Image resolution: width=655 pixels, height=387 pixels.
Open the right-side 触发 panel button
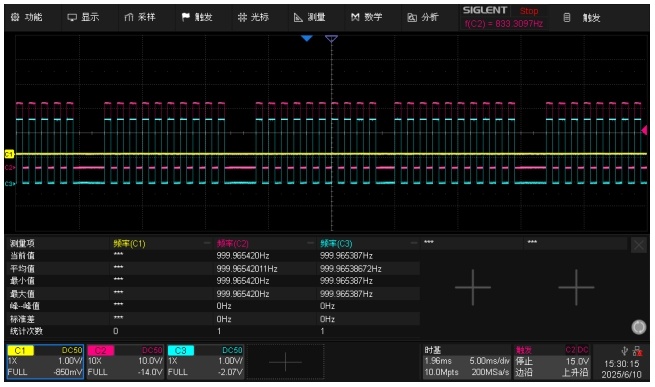pos(591,18)
